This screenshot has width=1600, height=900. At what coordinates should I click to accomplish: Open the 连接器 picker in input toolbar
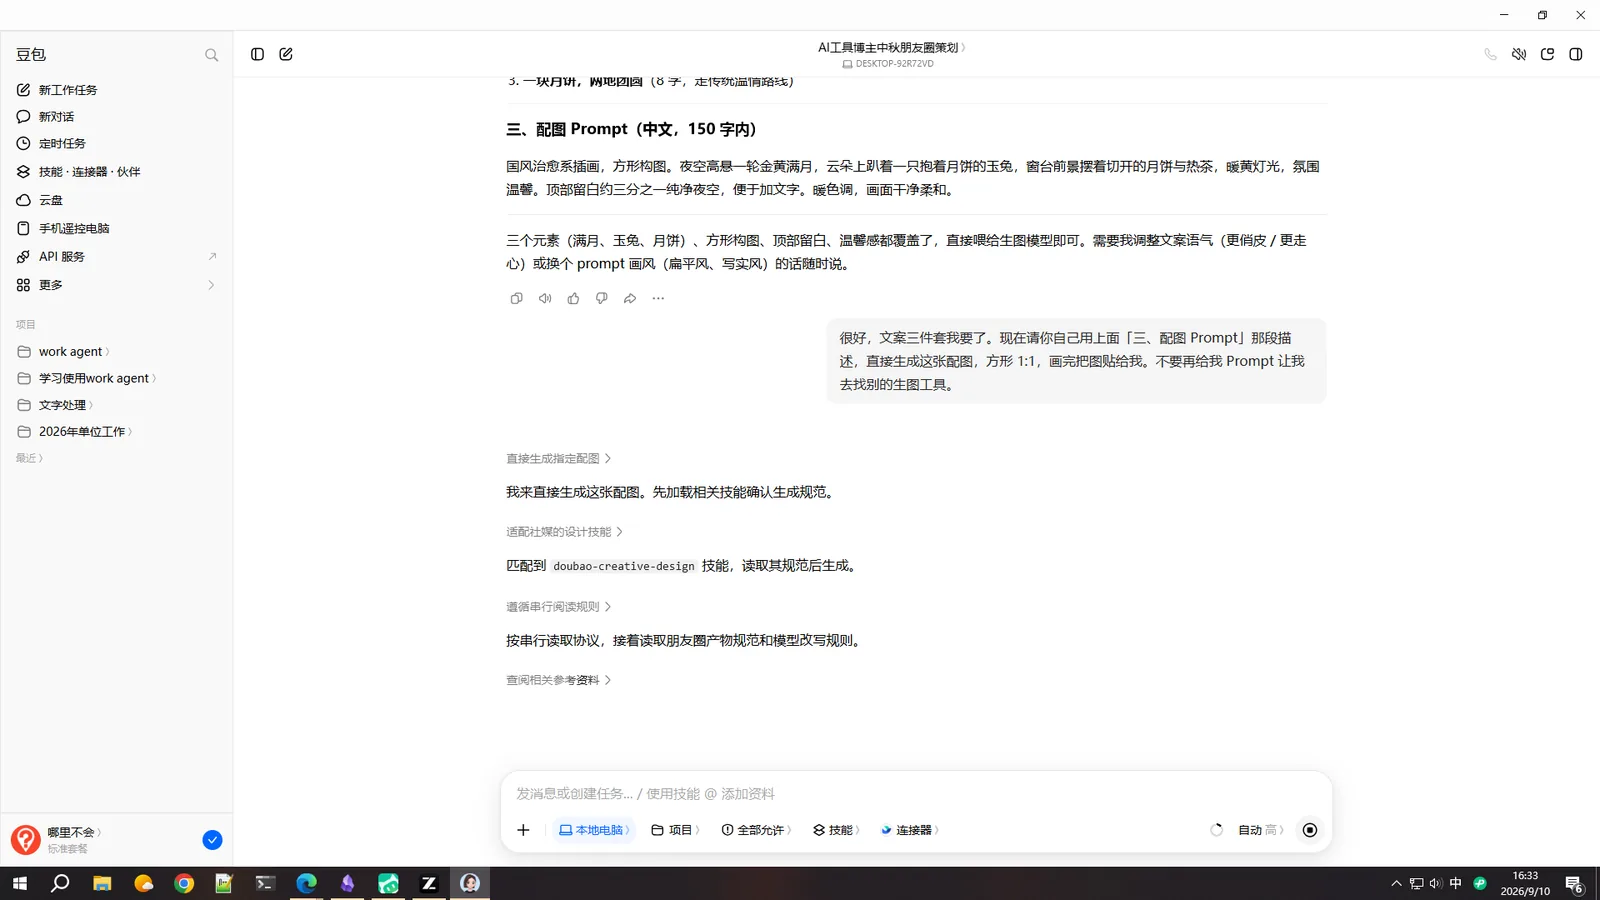click(x=909, y=830)
